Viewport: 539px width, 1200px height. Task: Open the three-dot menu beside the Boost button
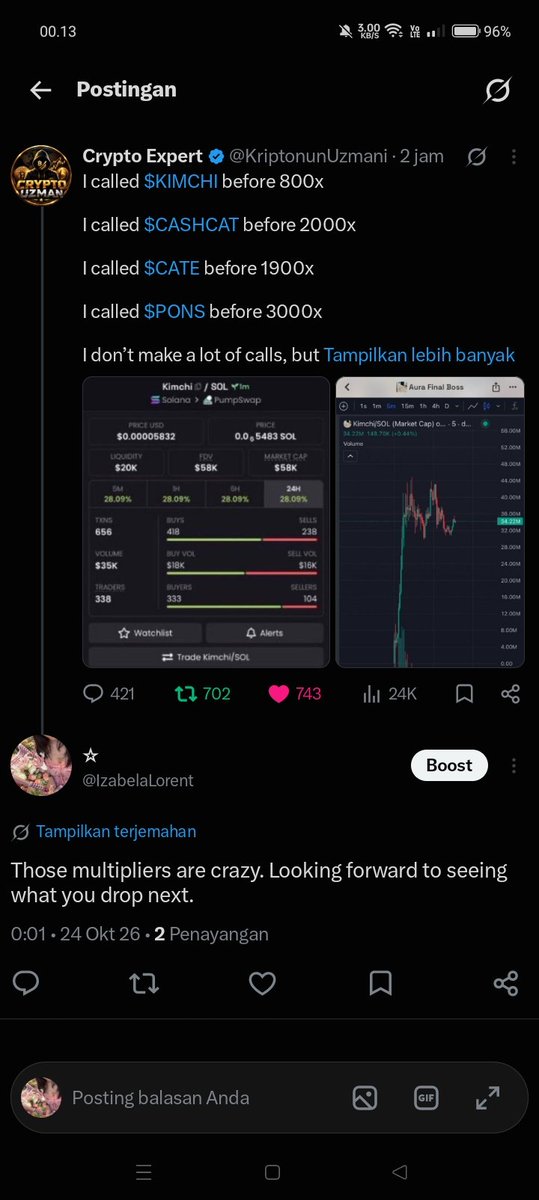[513, 765]
